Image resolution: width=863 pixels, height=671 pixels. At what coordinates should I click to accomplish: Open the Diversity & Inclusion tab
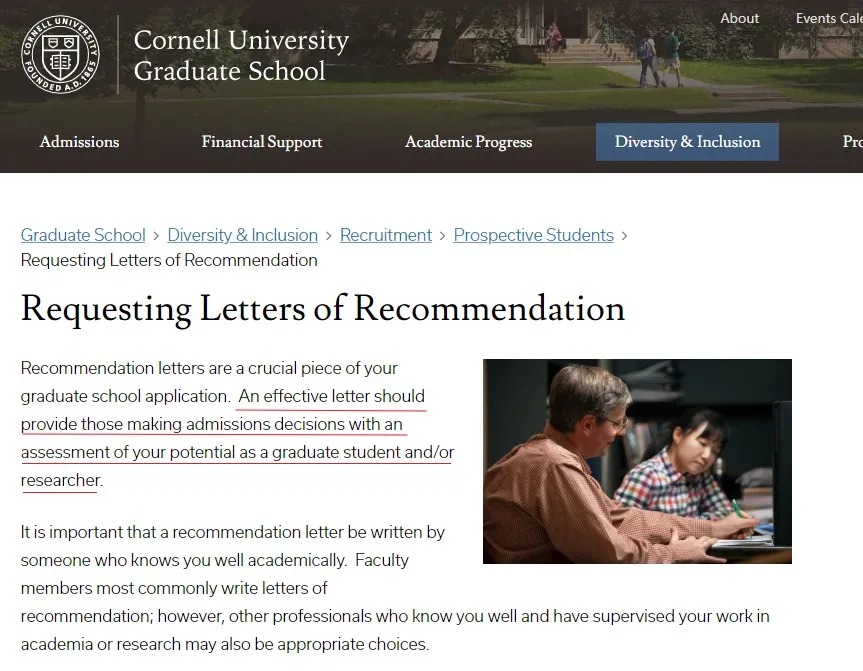click(687, 142)
